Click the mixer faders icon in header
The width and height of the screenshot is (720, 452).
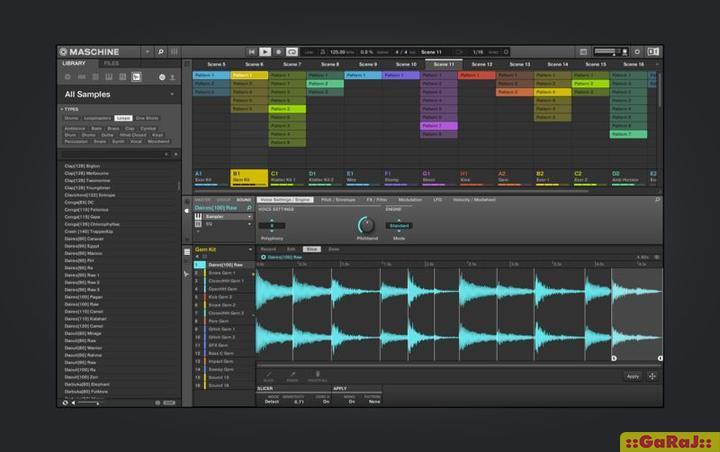click(x=174, y=52)
